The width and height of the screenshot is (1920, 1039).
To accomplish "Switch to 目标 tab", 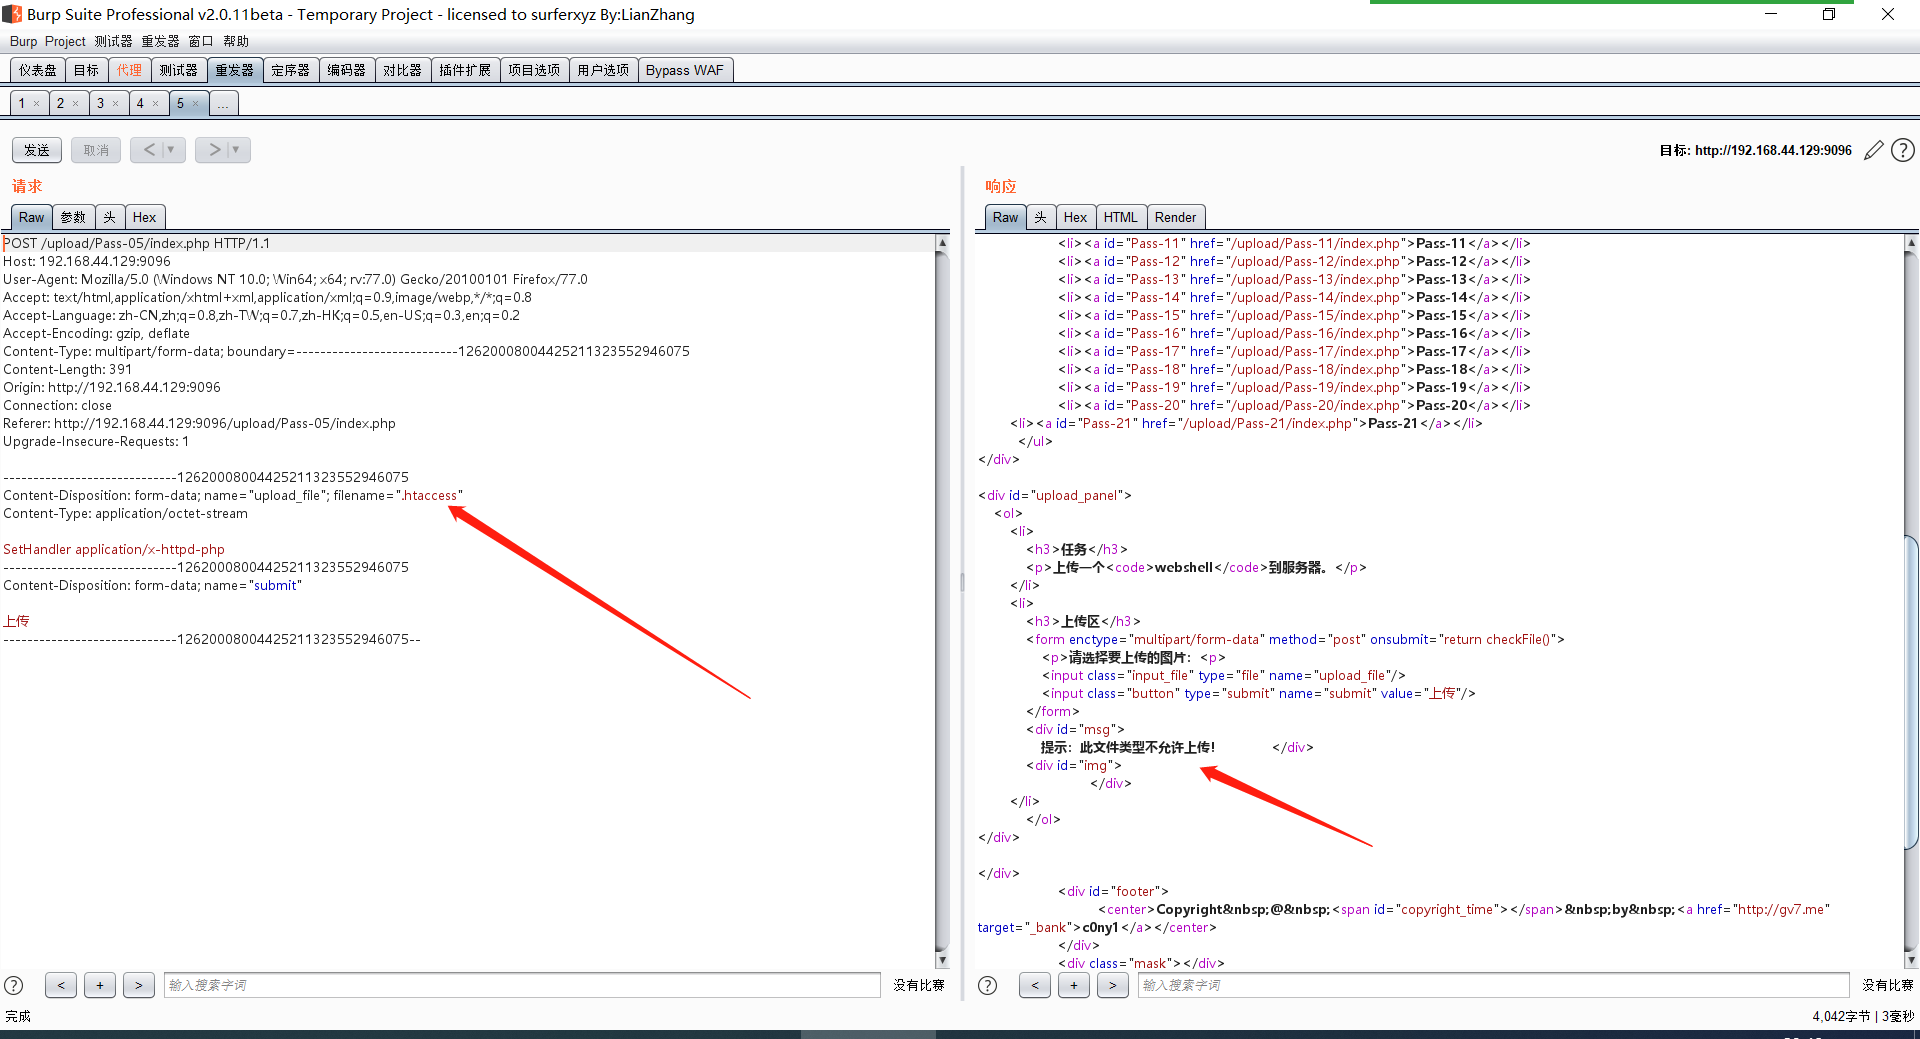I will tap(87, 70).
